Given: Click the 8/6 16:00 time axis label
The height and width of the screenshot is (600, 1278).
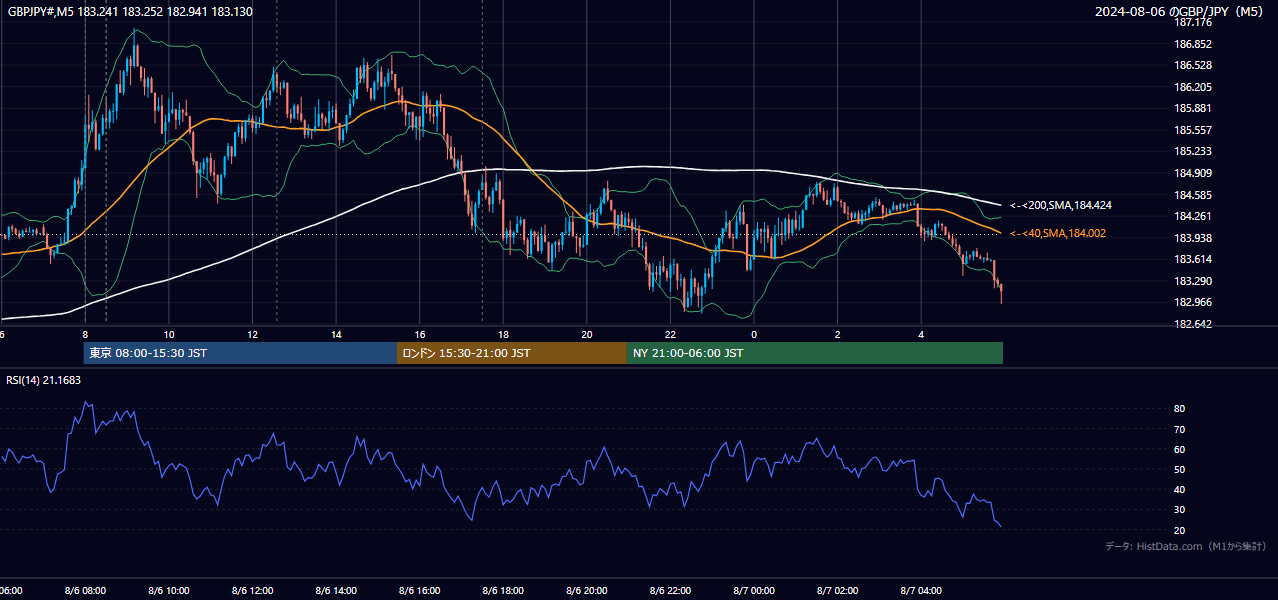Looking at the screenshot, I should point(420,591).
